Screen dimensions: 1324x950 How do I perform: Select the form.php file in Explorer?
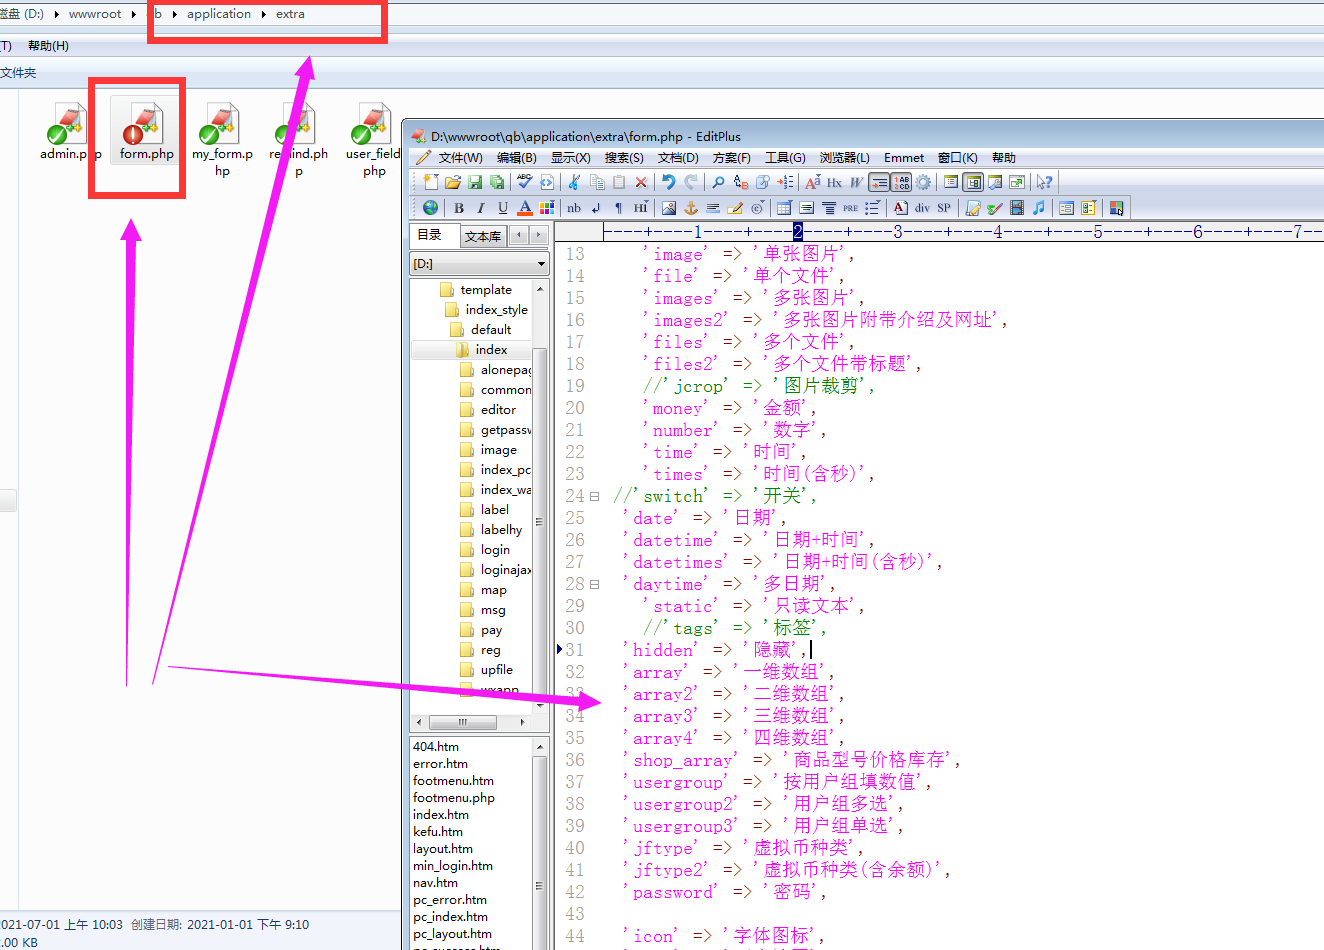(x=146, y=133)
